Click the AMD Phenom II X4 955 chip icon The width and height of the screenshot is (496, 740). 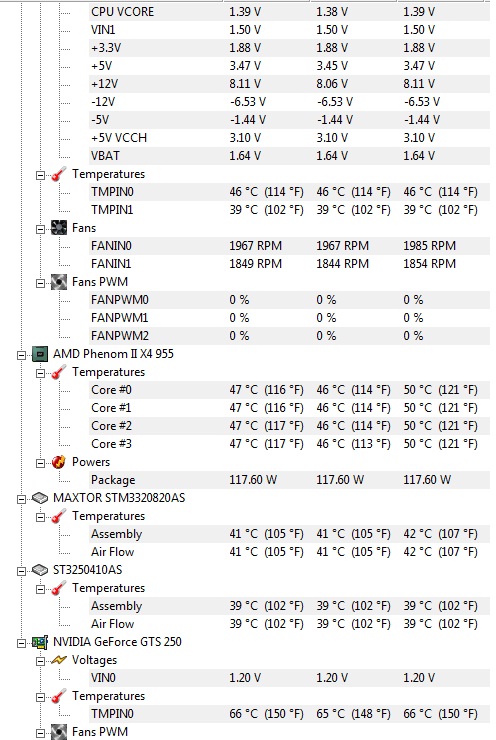click(40, 354)
